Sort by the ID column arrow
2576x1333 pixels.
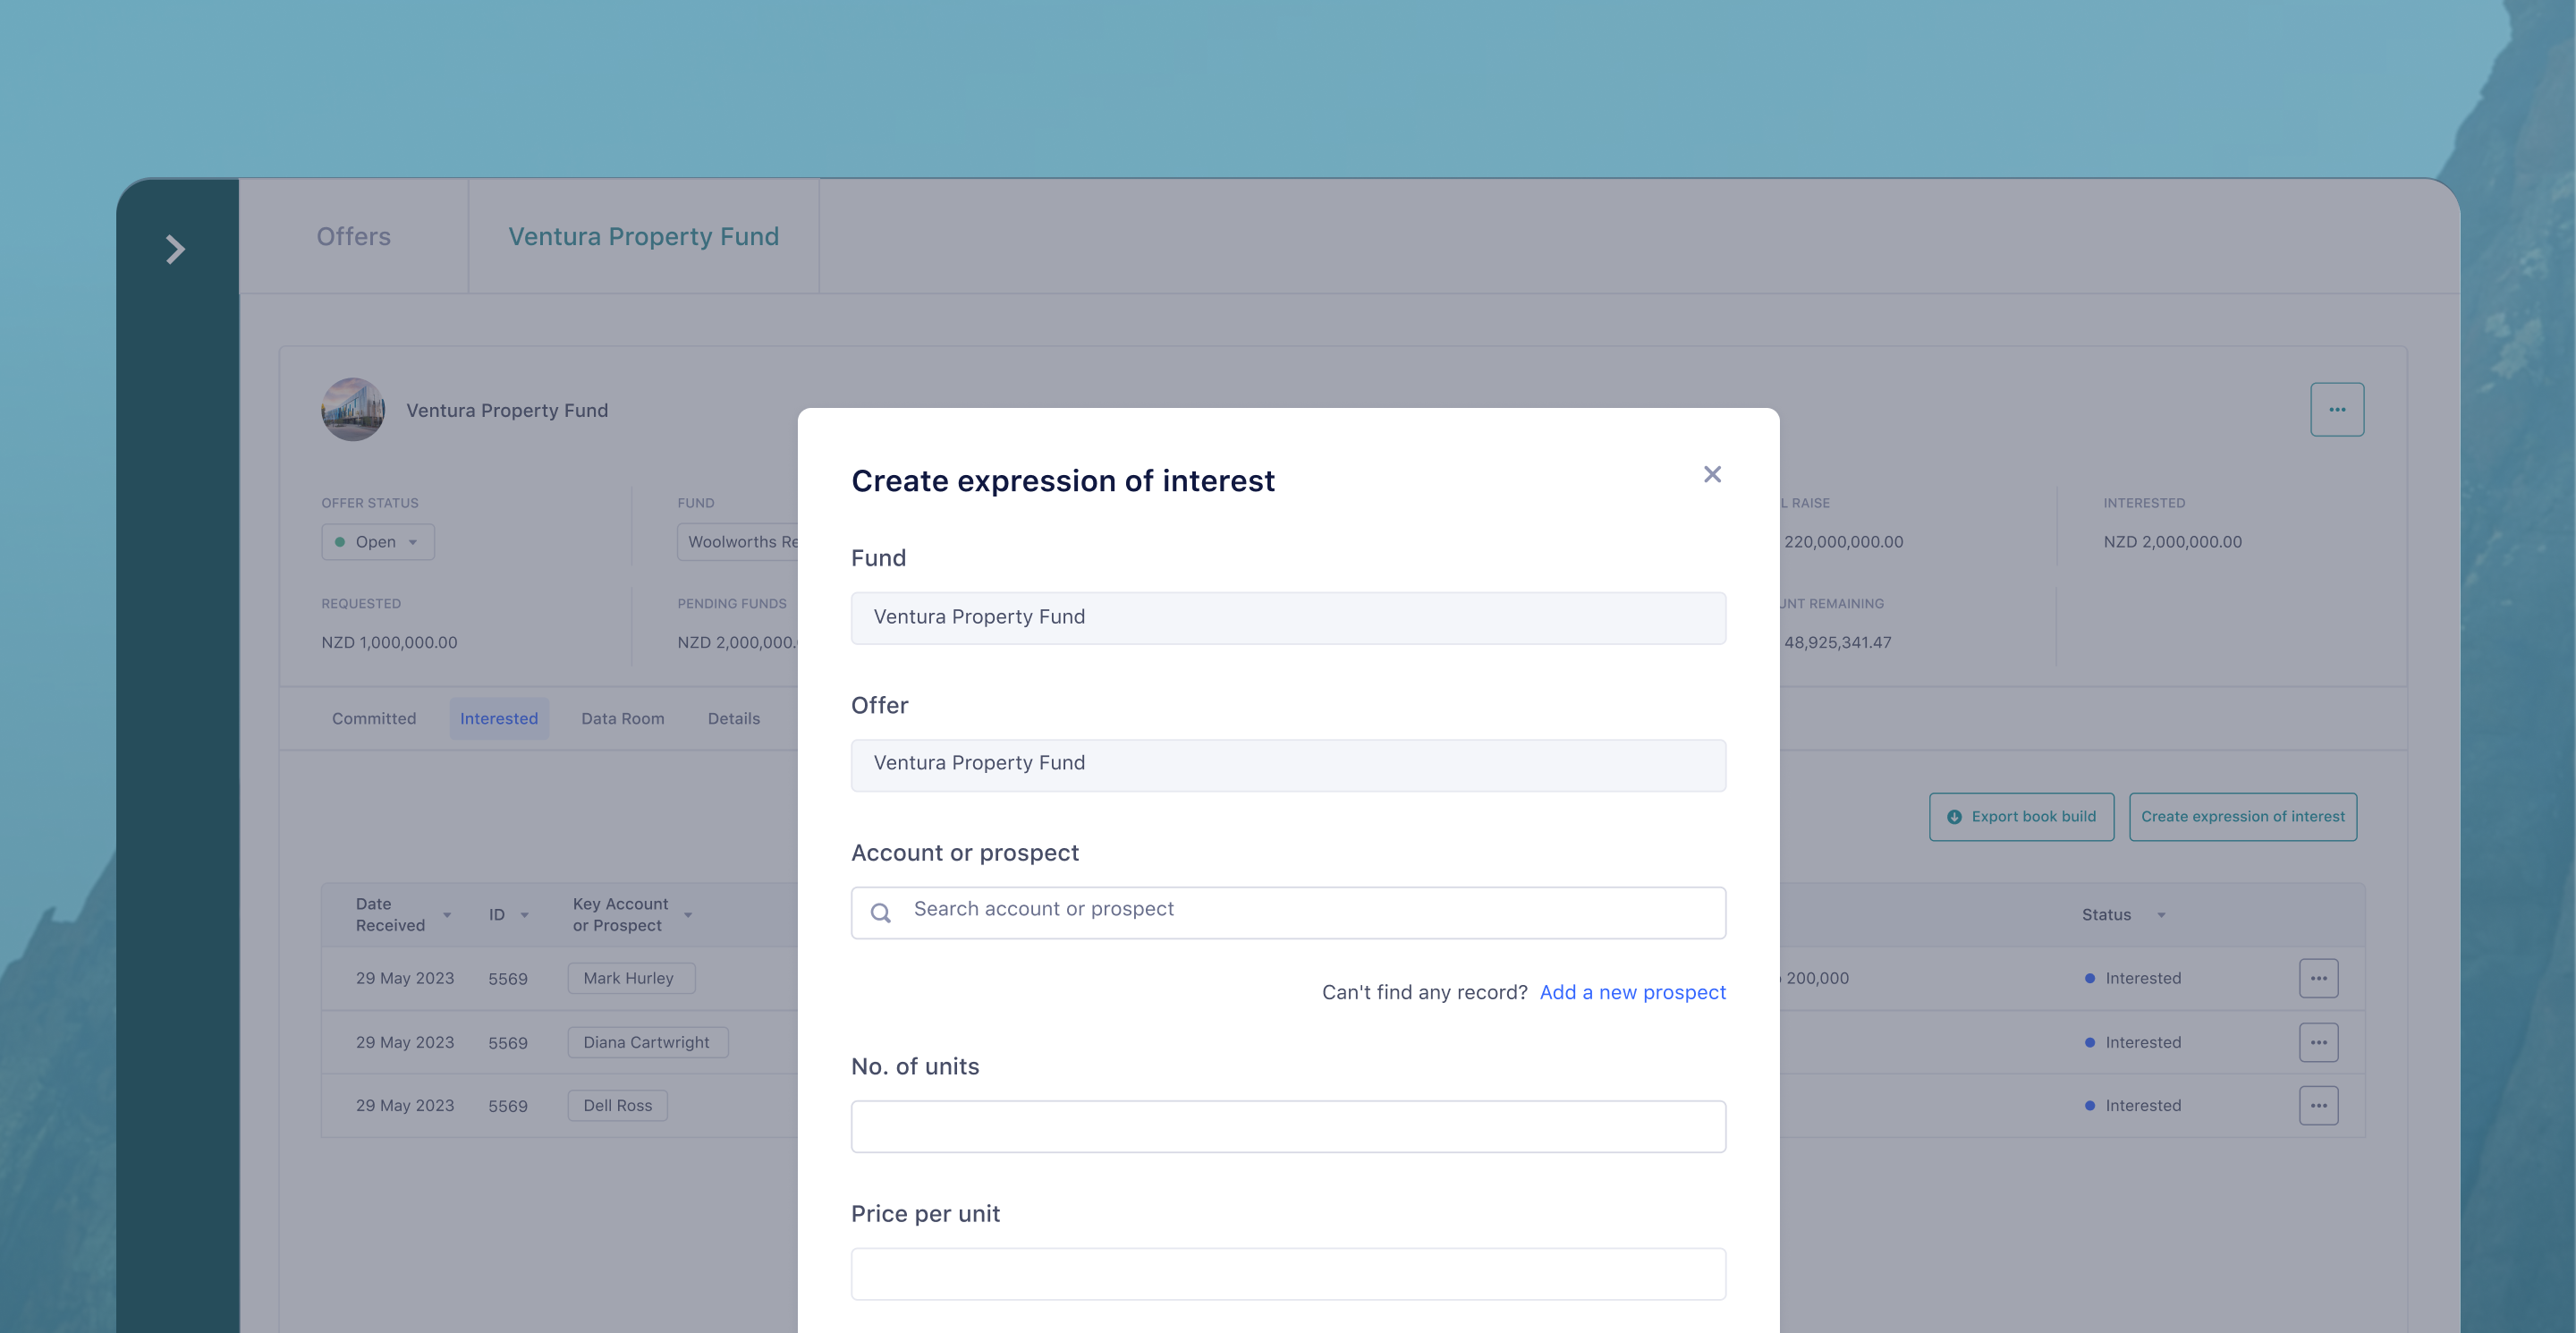click(524, 915)
